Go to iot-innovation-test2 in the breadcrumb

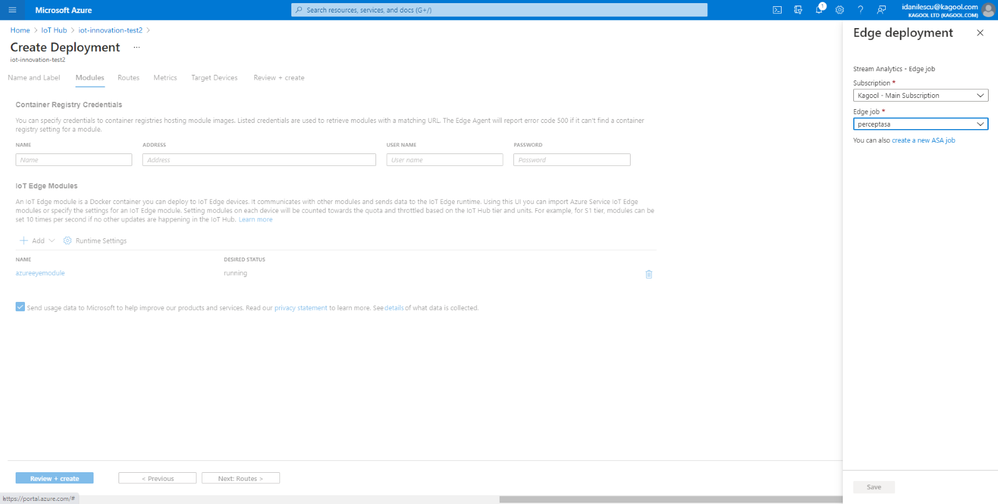(111, 30)
